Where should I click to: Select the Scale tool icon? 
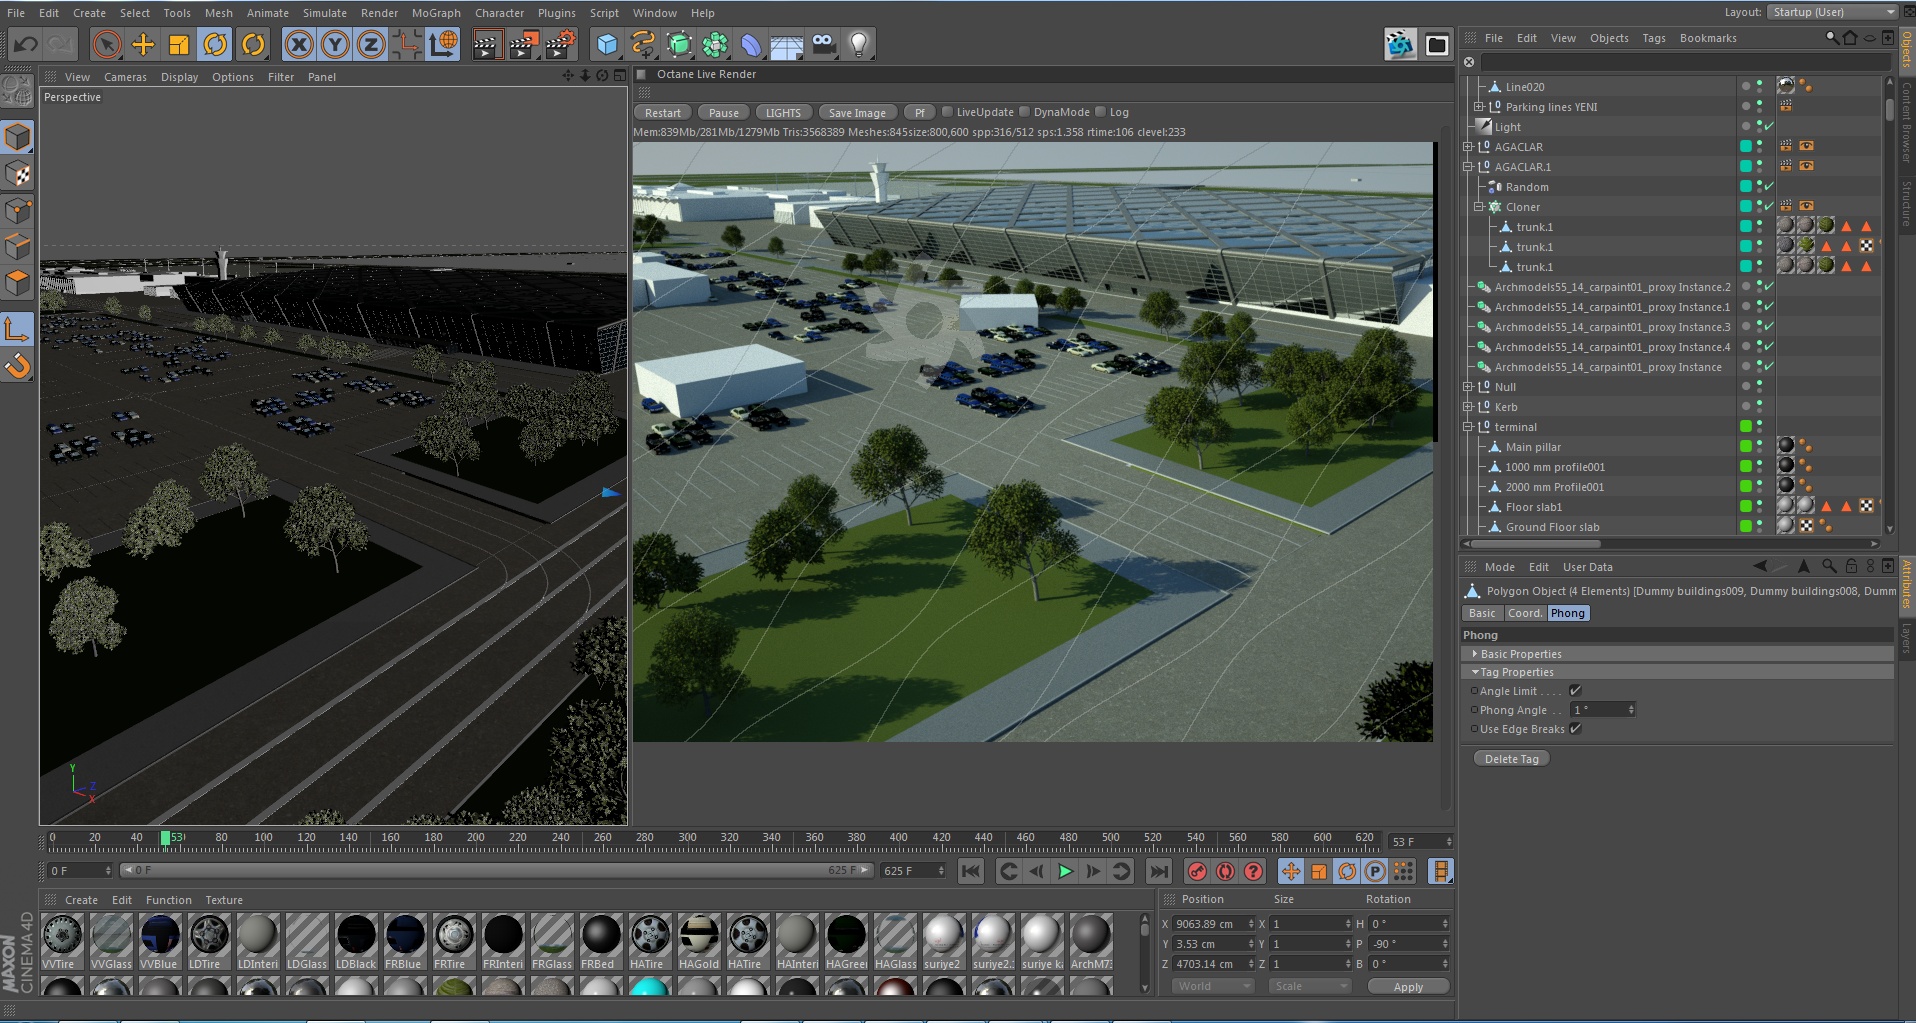pyautogui.click(x=179, y=44)
